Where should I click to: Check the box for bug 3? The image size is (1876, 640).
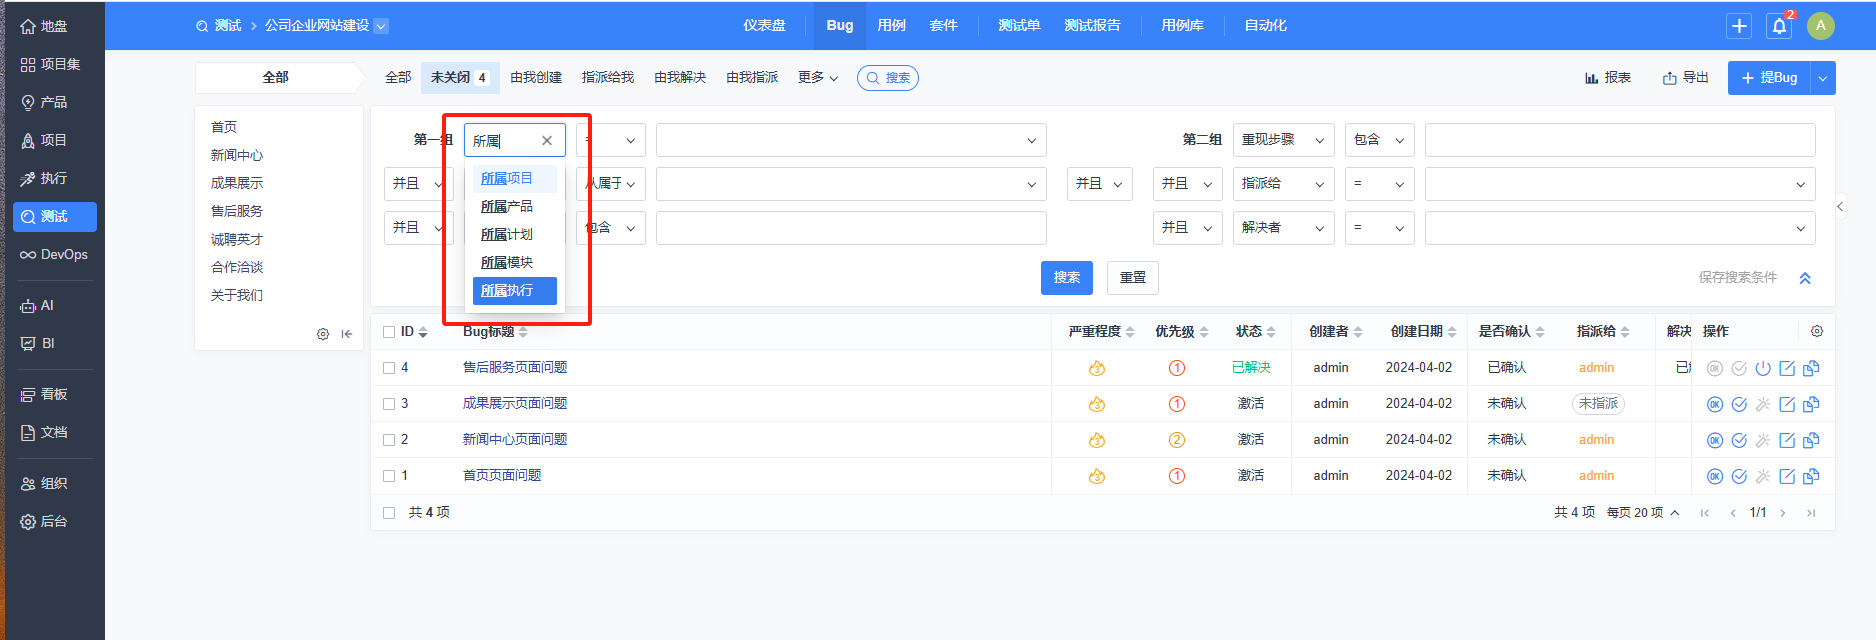coord(389,404)
